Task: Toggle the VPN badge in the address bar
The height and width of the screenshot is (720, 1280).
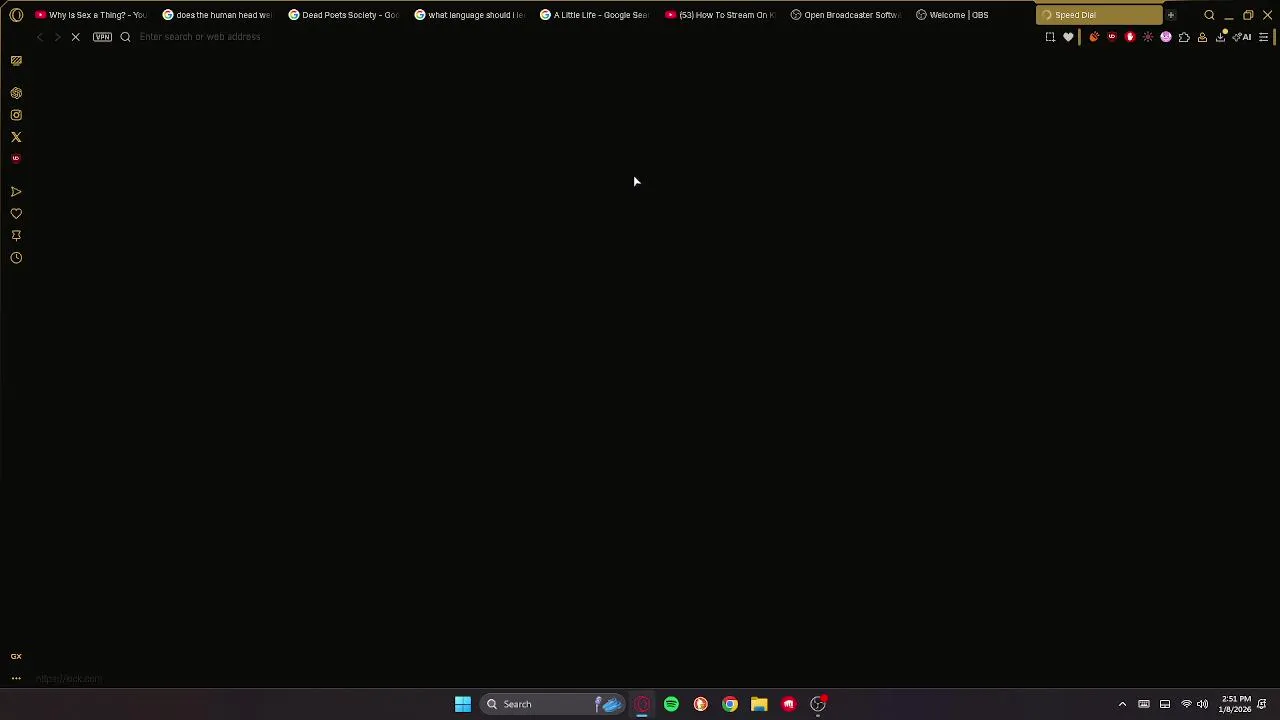Action: point(102,37)
